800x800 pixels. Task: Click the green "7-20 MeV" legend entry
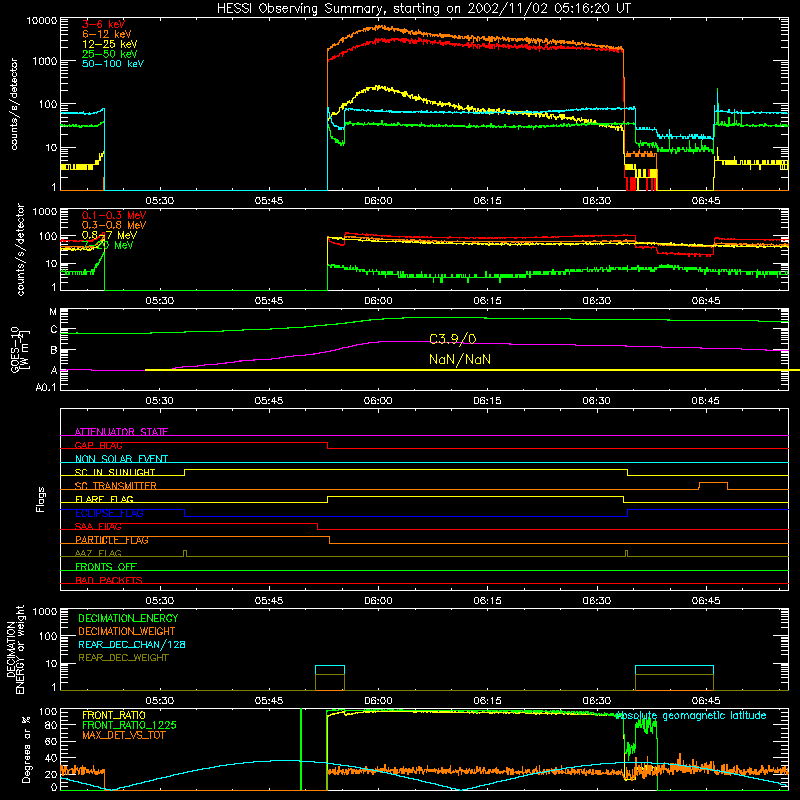[x=108, y=245]
